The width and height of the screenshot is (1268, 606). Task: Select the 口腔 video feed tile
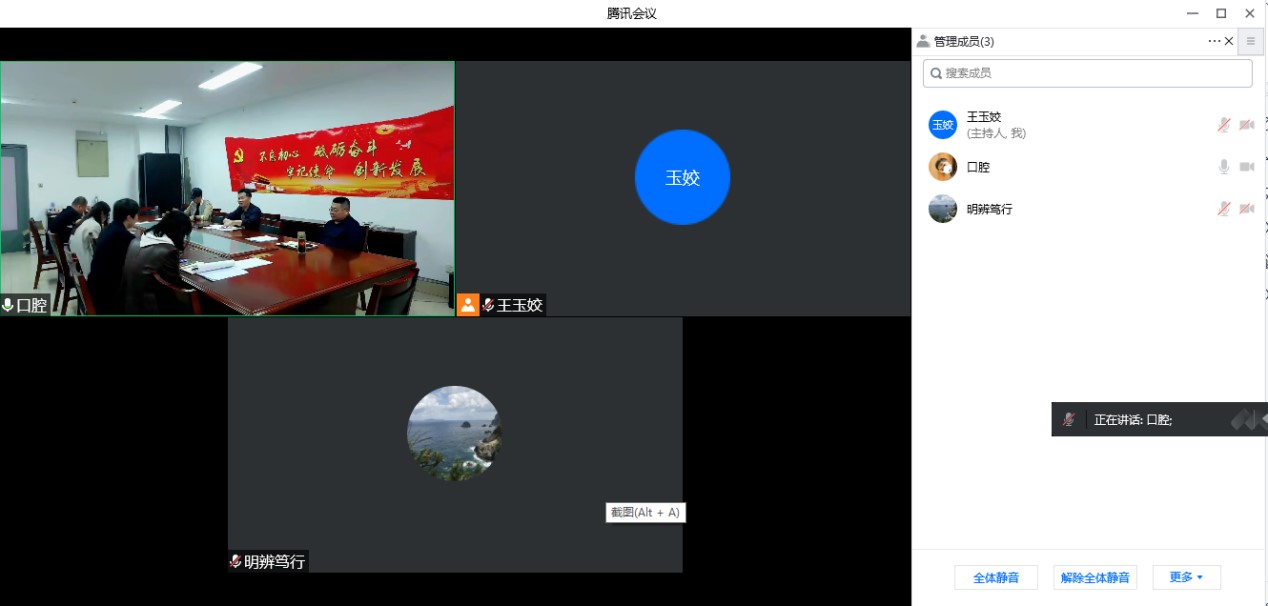click(227, 188)
